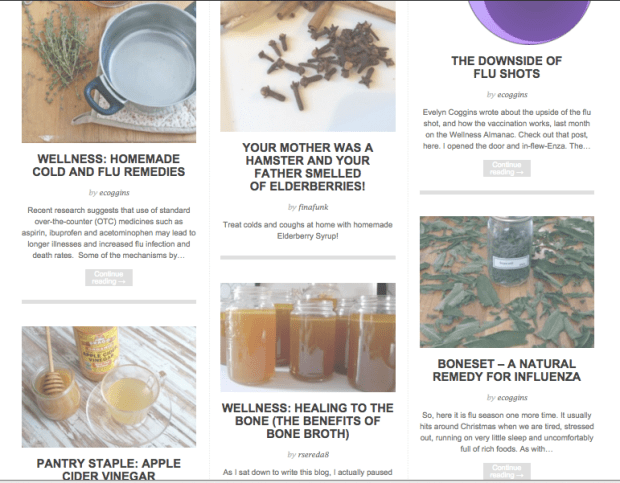The height and width of the screenshot is (483, 620).
Task: Click The Downside of Flu Shots headline
Action: (x=507, y=67)
